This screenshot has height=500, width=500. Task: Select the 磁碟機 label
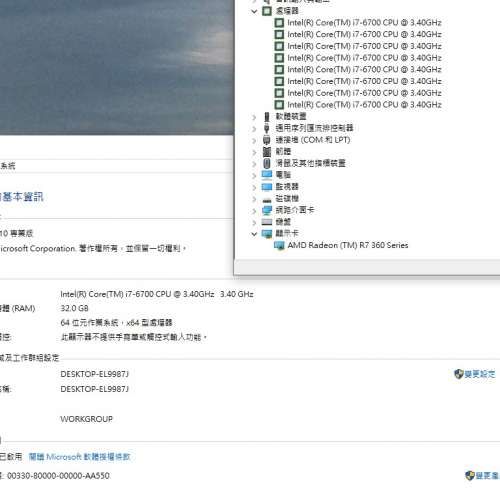287,198
